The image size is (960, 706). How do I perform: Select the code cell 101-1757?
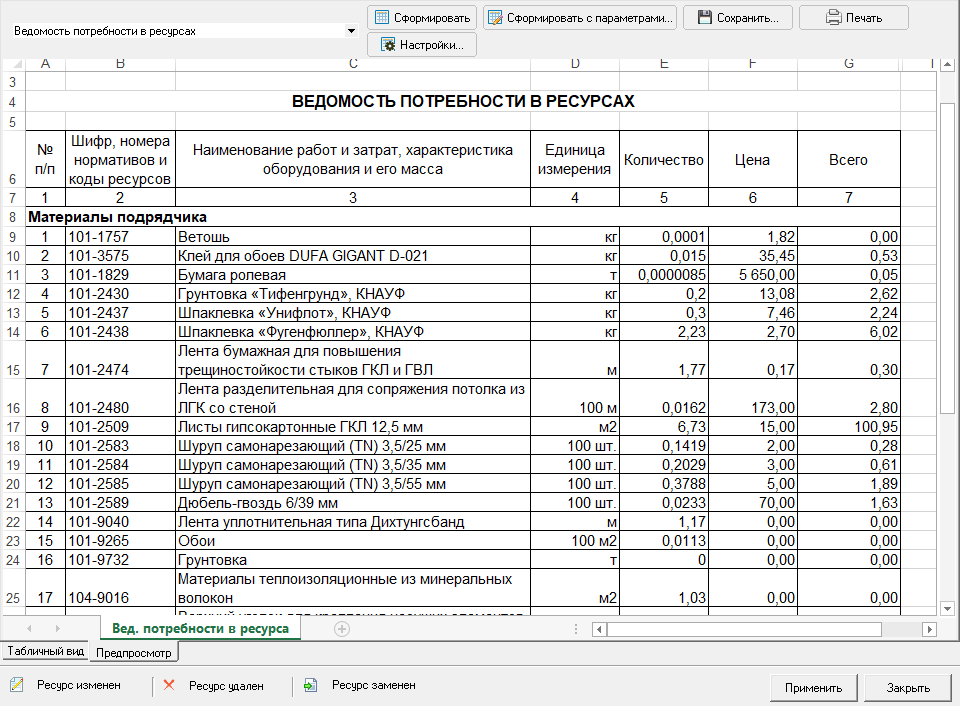[120, 237]
